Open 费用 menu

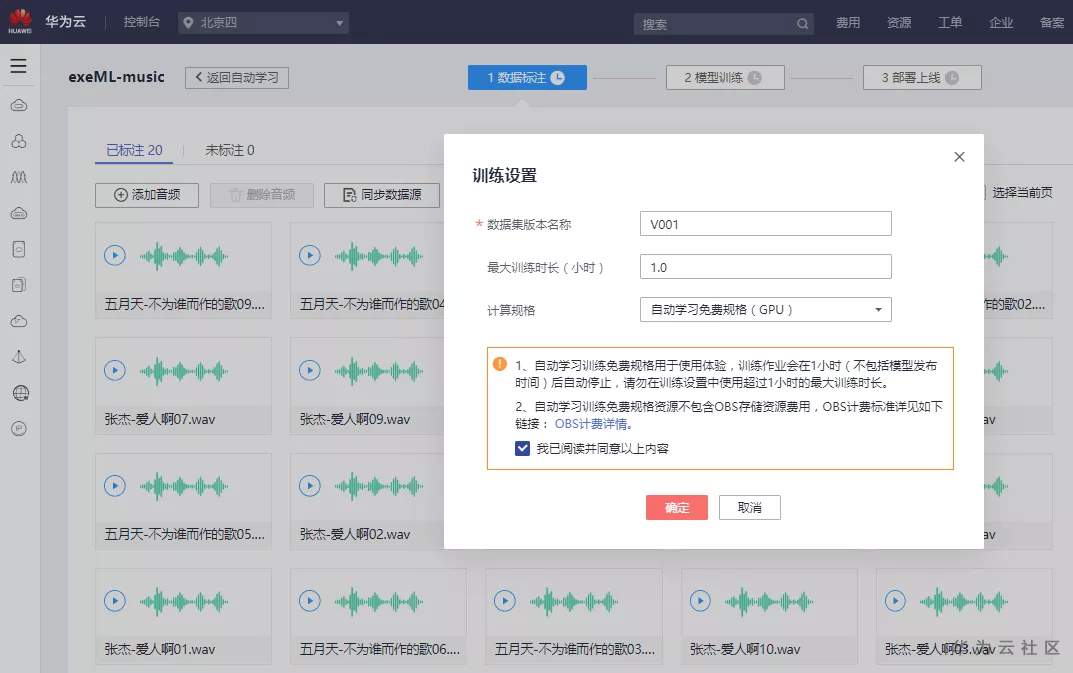click(x=848, y=23)
